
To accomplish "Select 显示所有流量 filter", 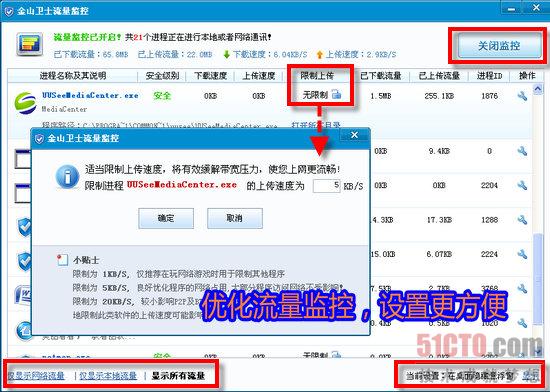I will 178,376.
